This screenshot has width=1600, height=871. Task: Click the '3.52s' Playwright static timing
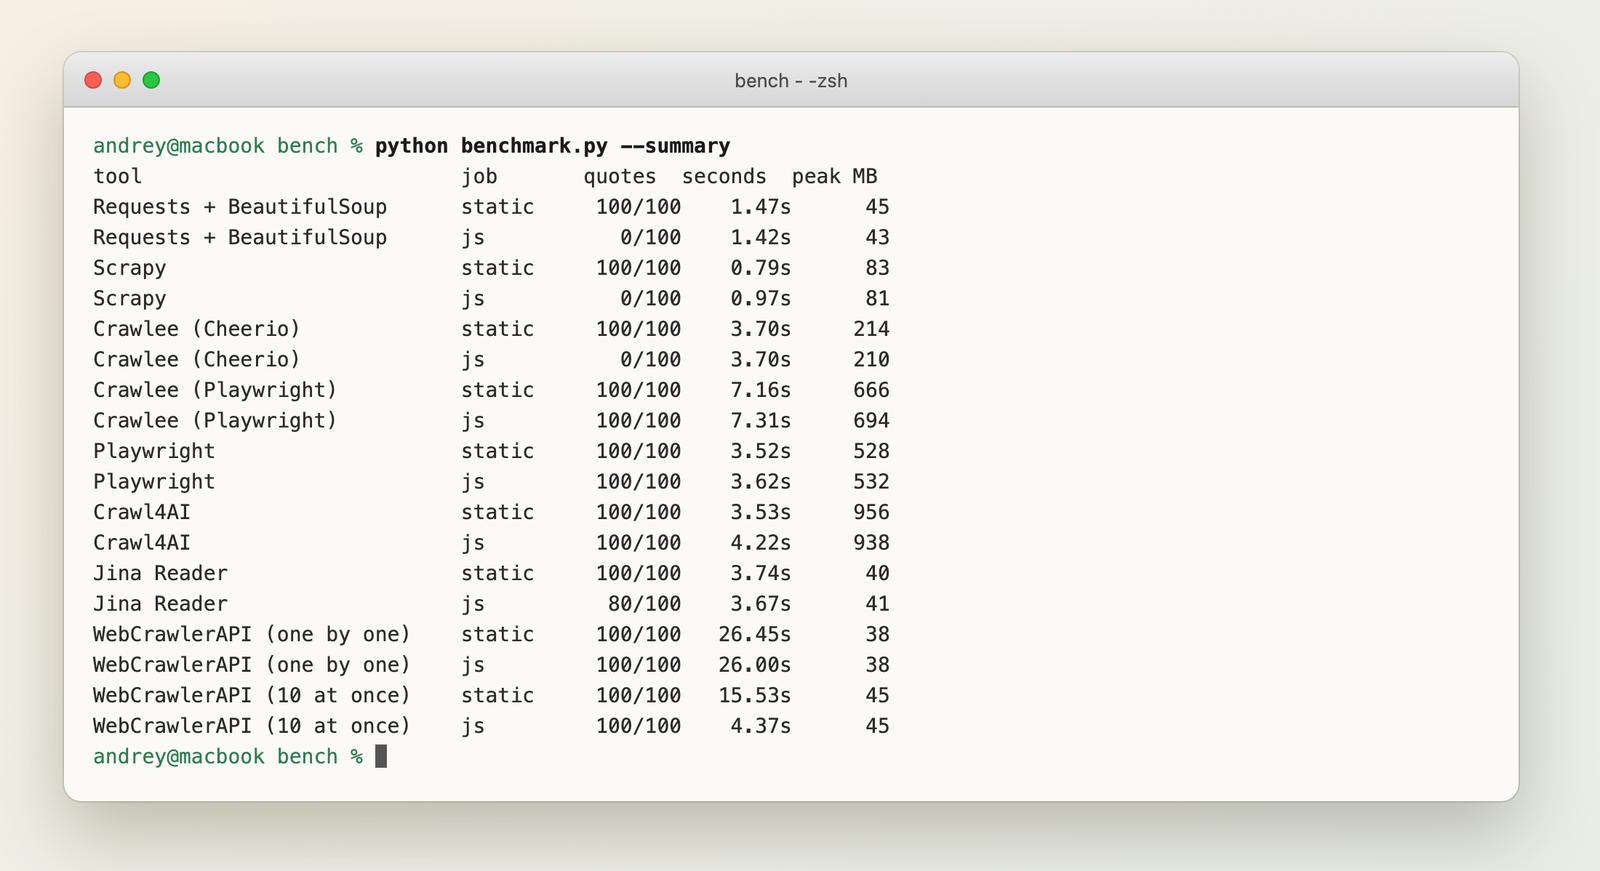760,451
